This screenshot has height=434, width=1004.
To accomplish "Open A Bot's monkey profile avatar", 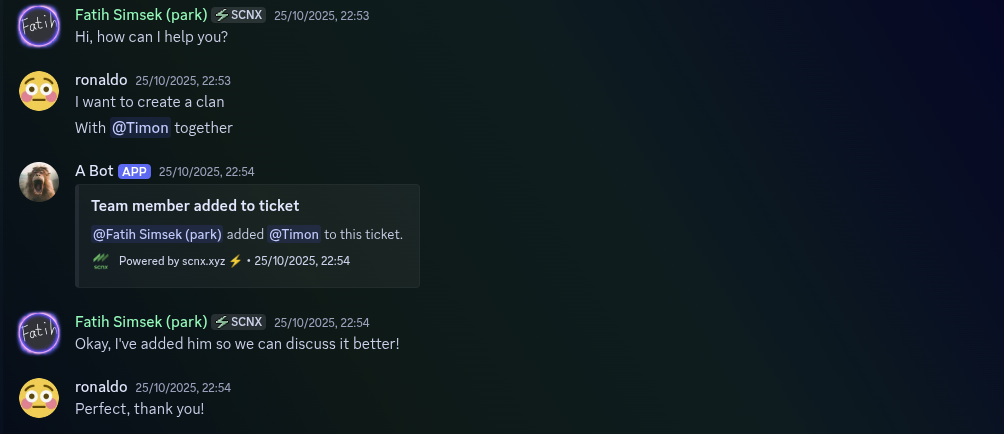I will pyautogui.click(x=39, y=181).
